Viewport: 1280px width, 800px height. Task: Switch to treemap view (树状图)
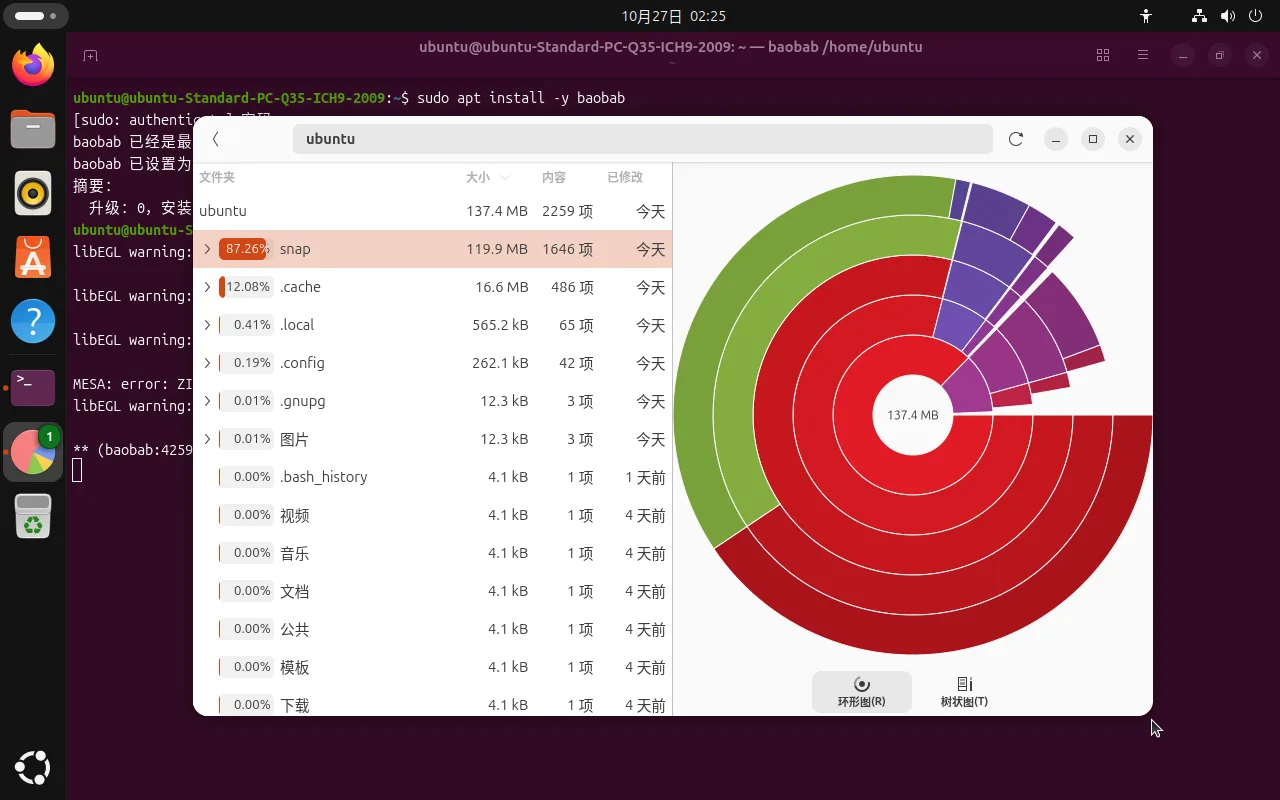click(x=964, y=692)
